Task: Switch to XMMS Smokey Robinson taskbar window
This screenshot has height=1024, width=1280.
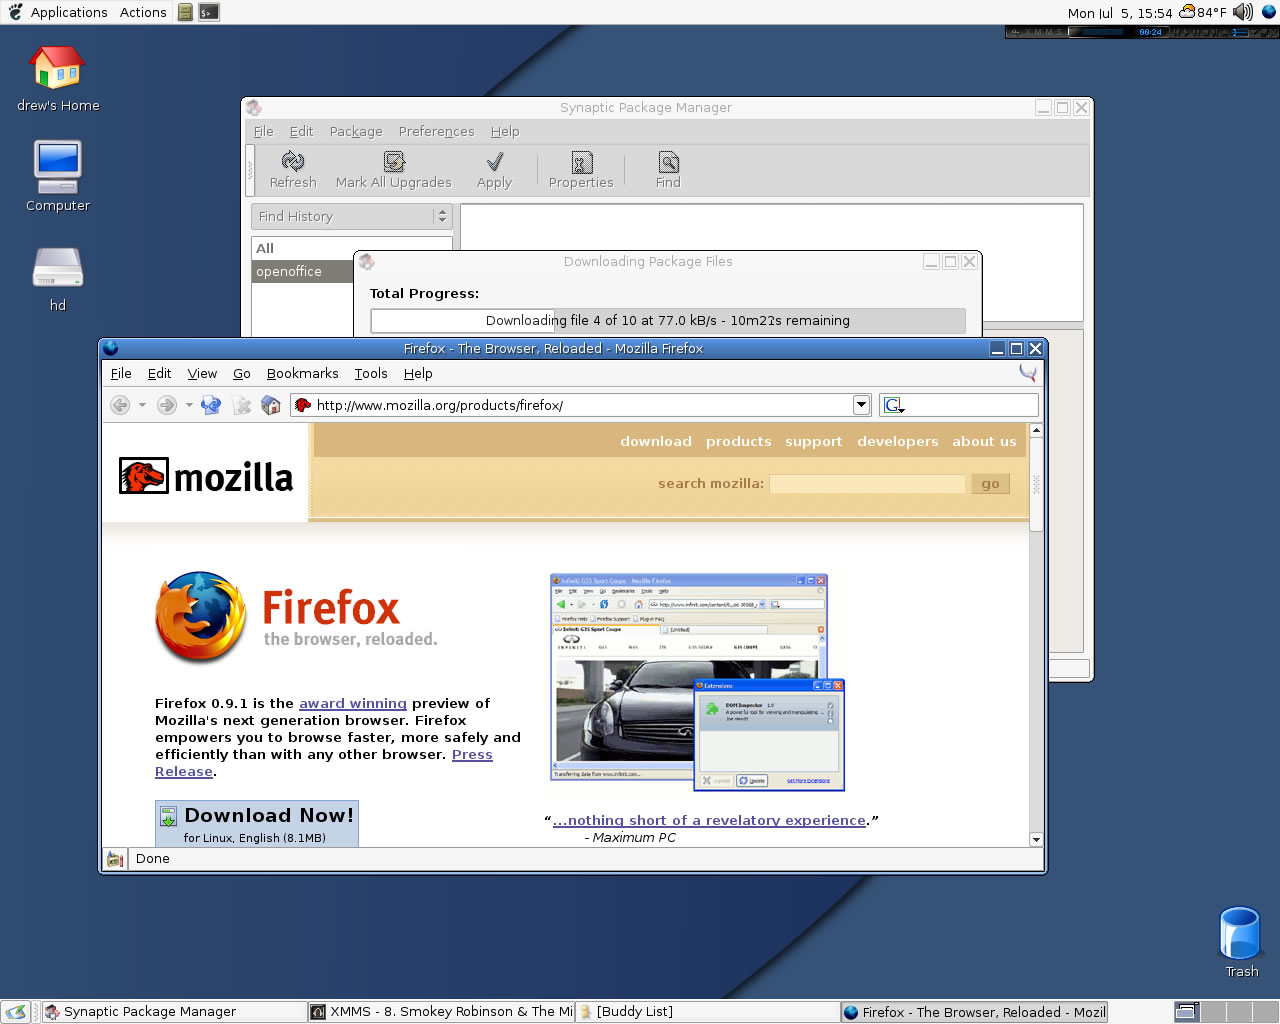Action: pos(441,1012)
